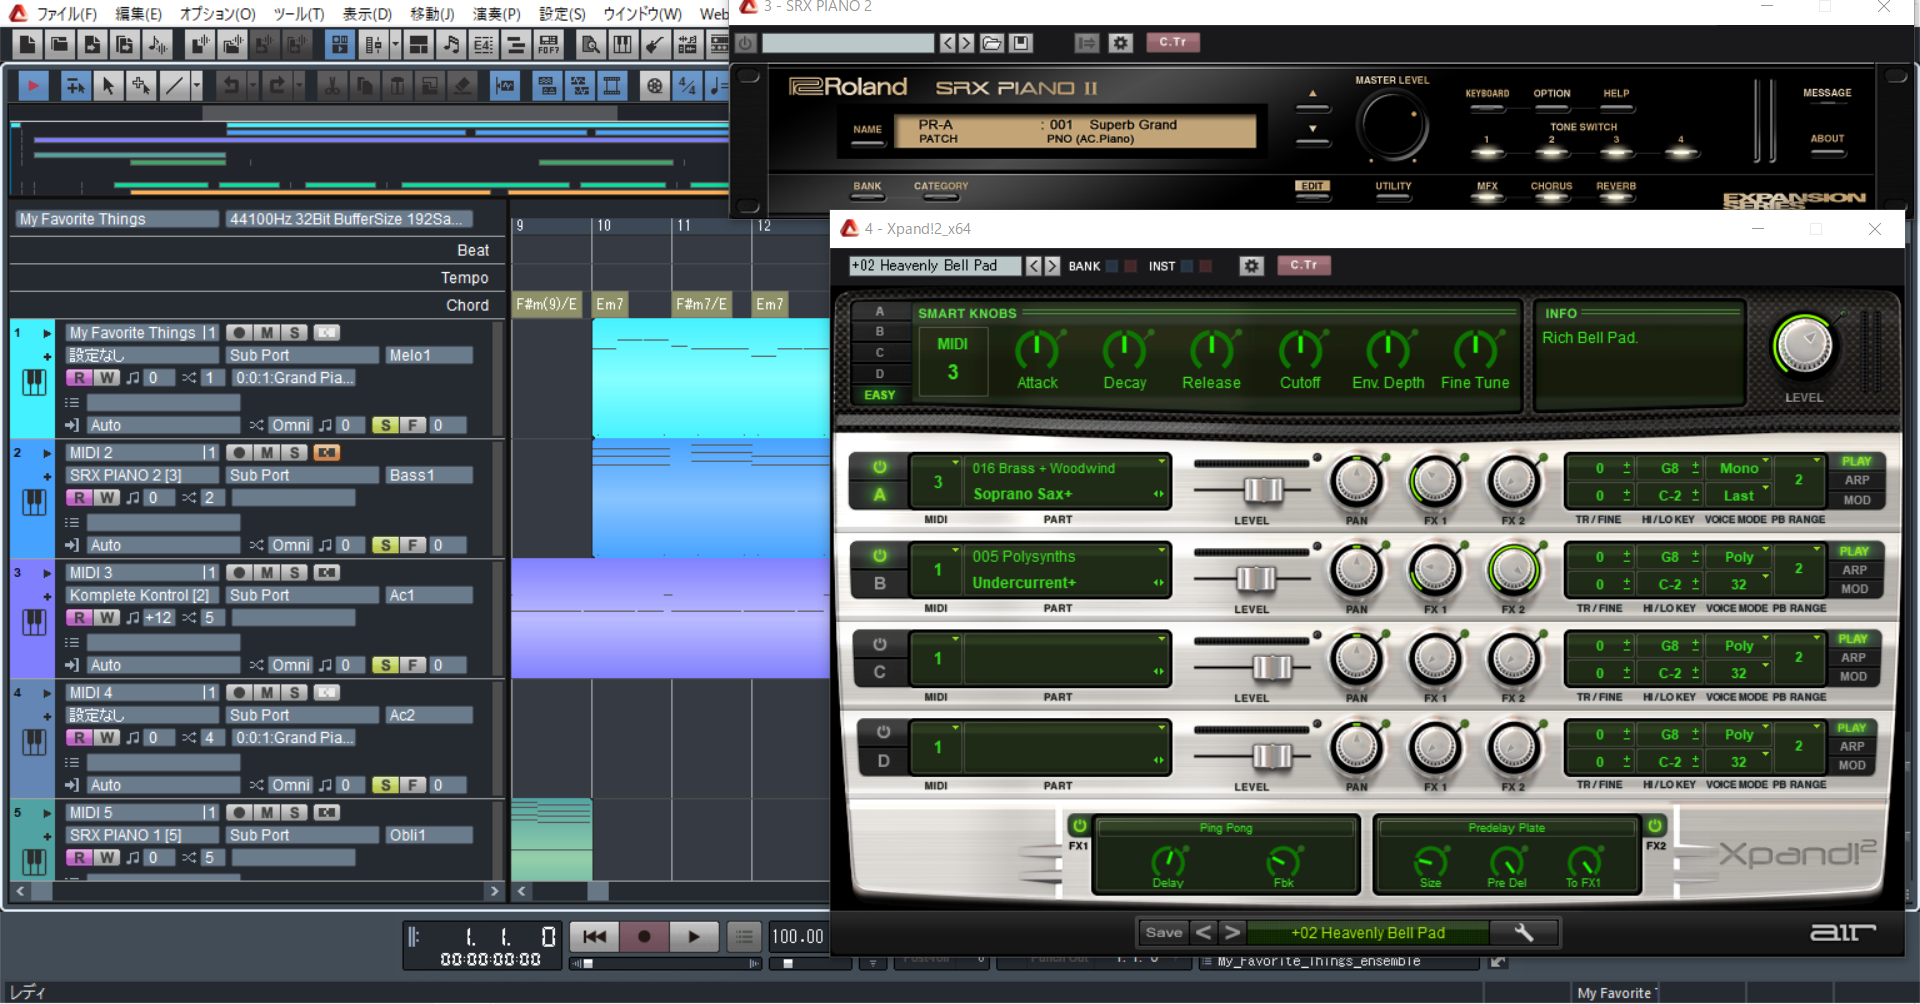Select the arrow pointer tool
Image resolution: width=1920 pixels, height=1004 pixels.
[x=108, y=87]
